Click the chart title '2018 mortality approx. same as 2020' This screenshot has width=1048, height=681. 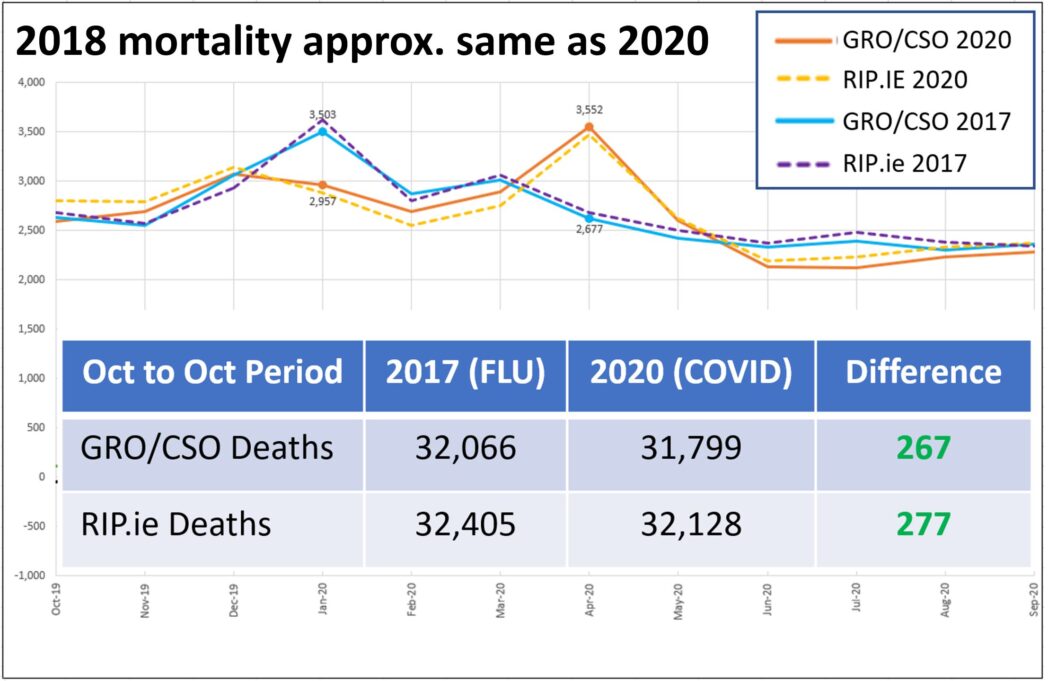[x=364, y=44]
